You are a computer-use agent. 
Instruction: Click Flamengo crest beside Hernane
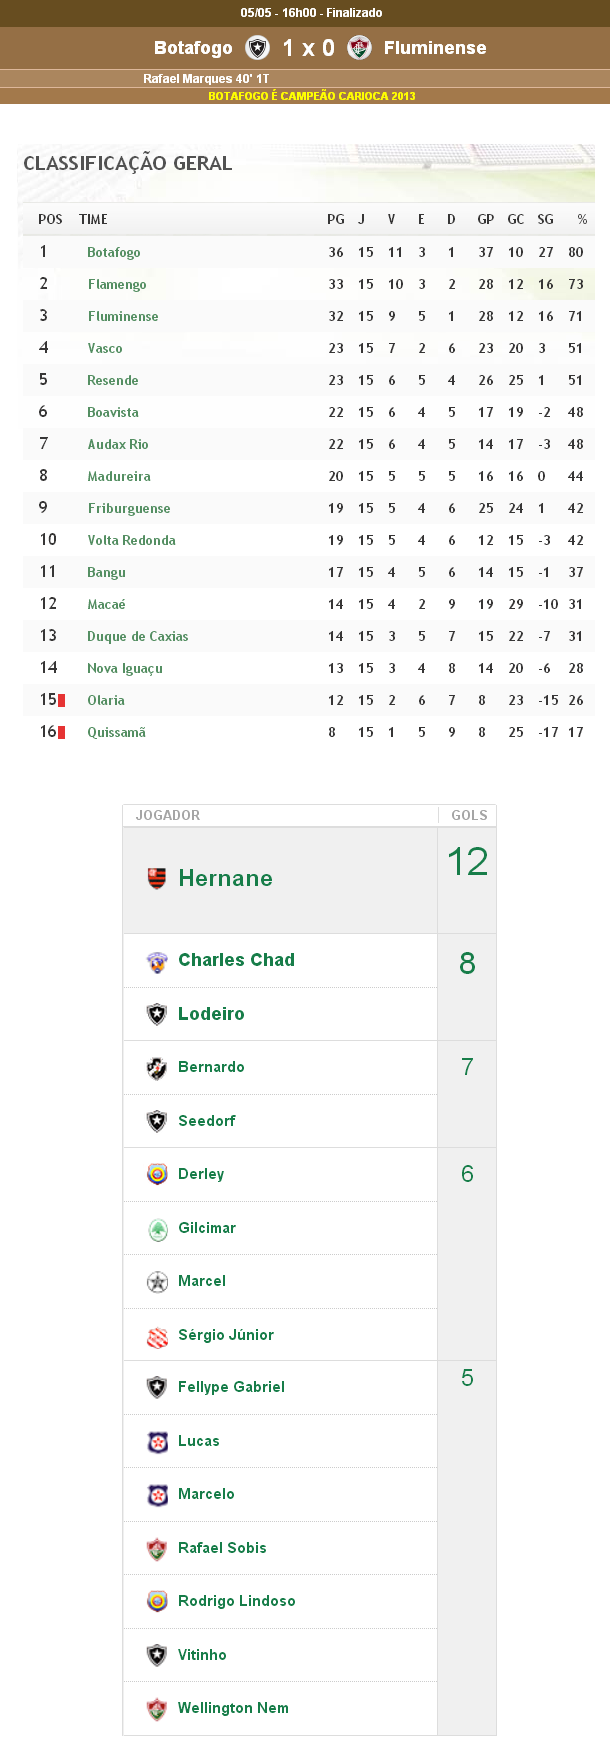coord(157,878)
